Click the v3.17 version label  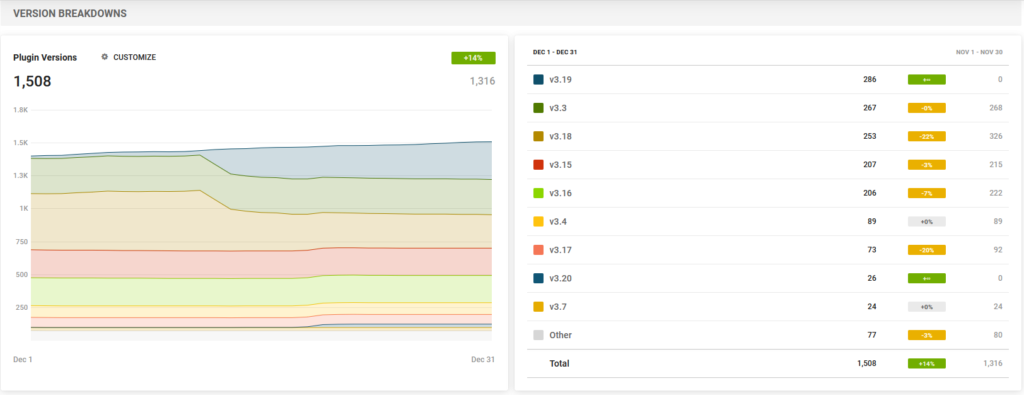point(560,250)
